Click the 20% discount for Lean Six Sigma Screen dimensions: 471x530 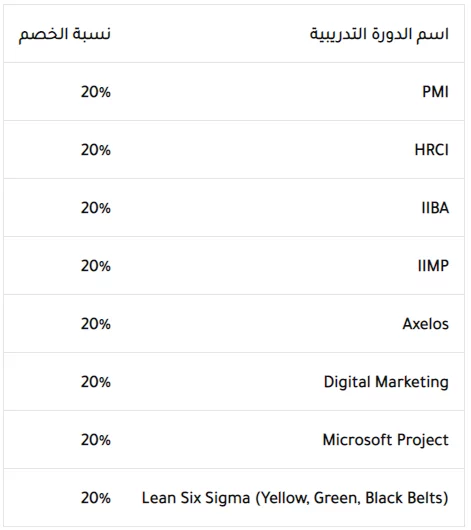(96, 498)
